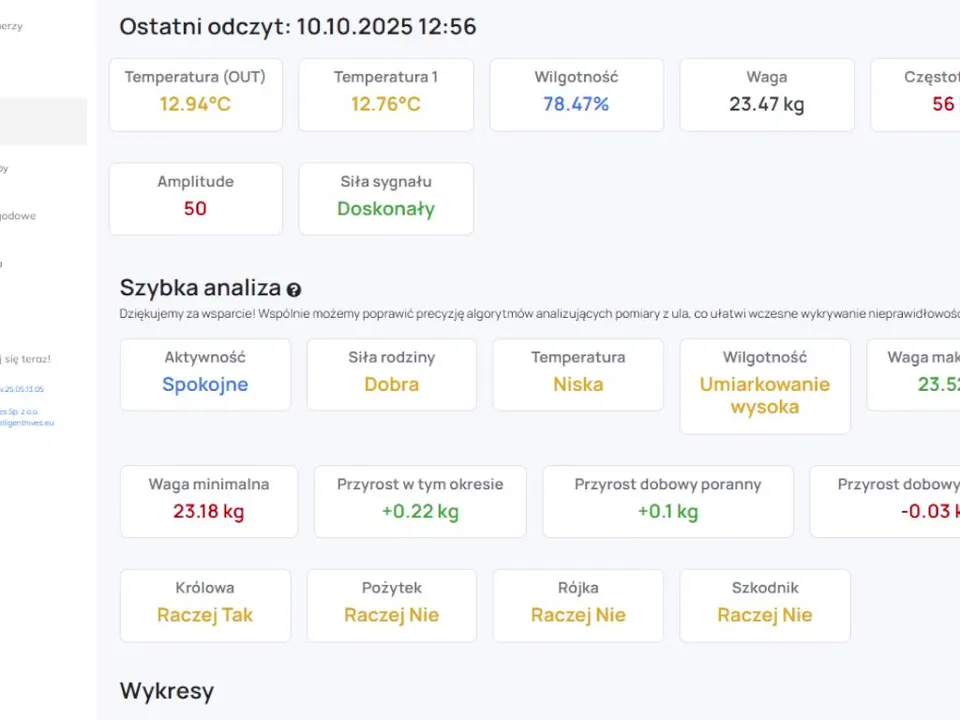Click the Wilgotność 78.47% card
Viewport: 960px width, 720px height.
click(x=576, y=94)
